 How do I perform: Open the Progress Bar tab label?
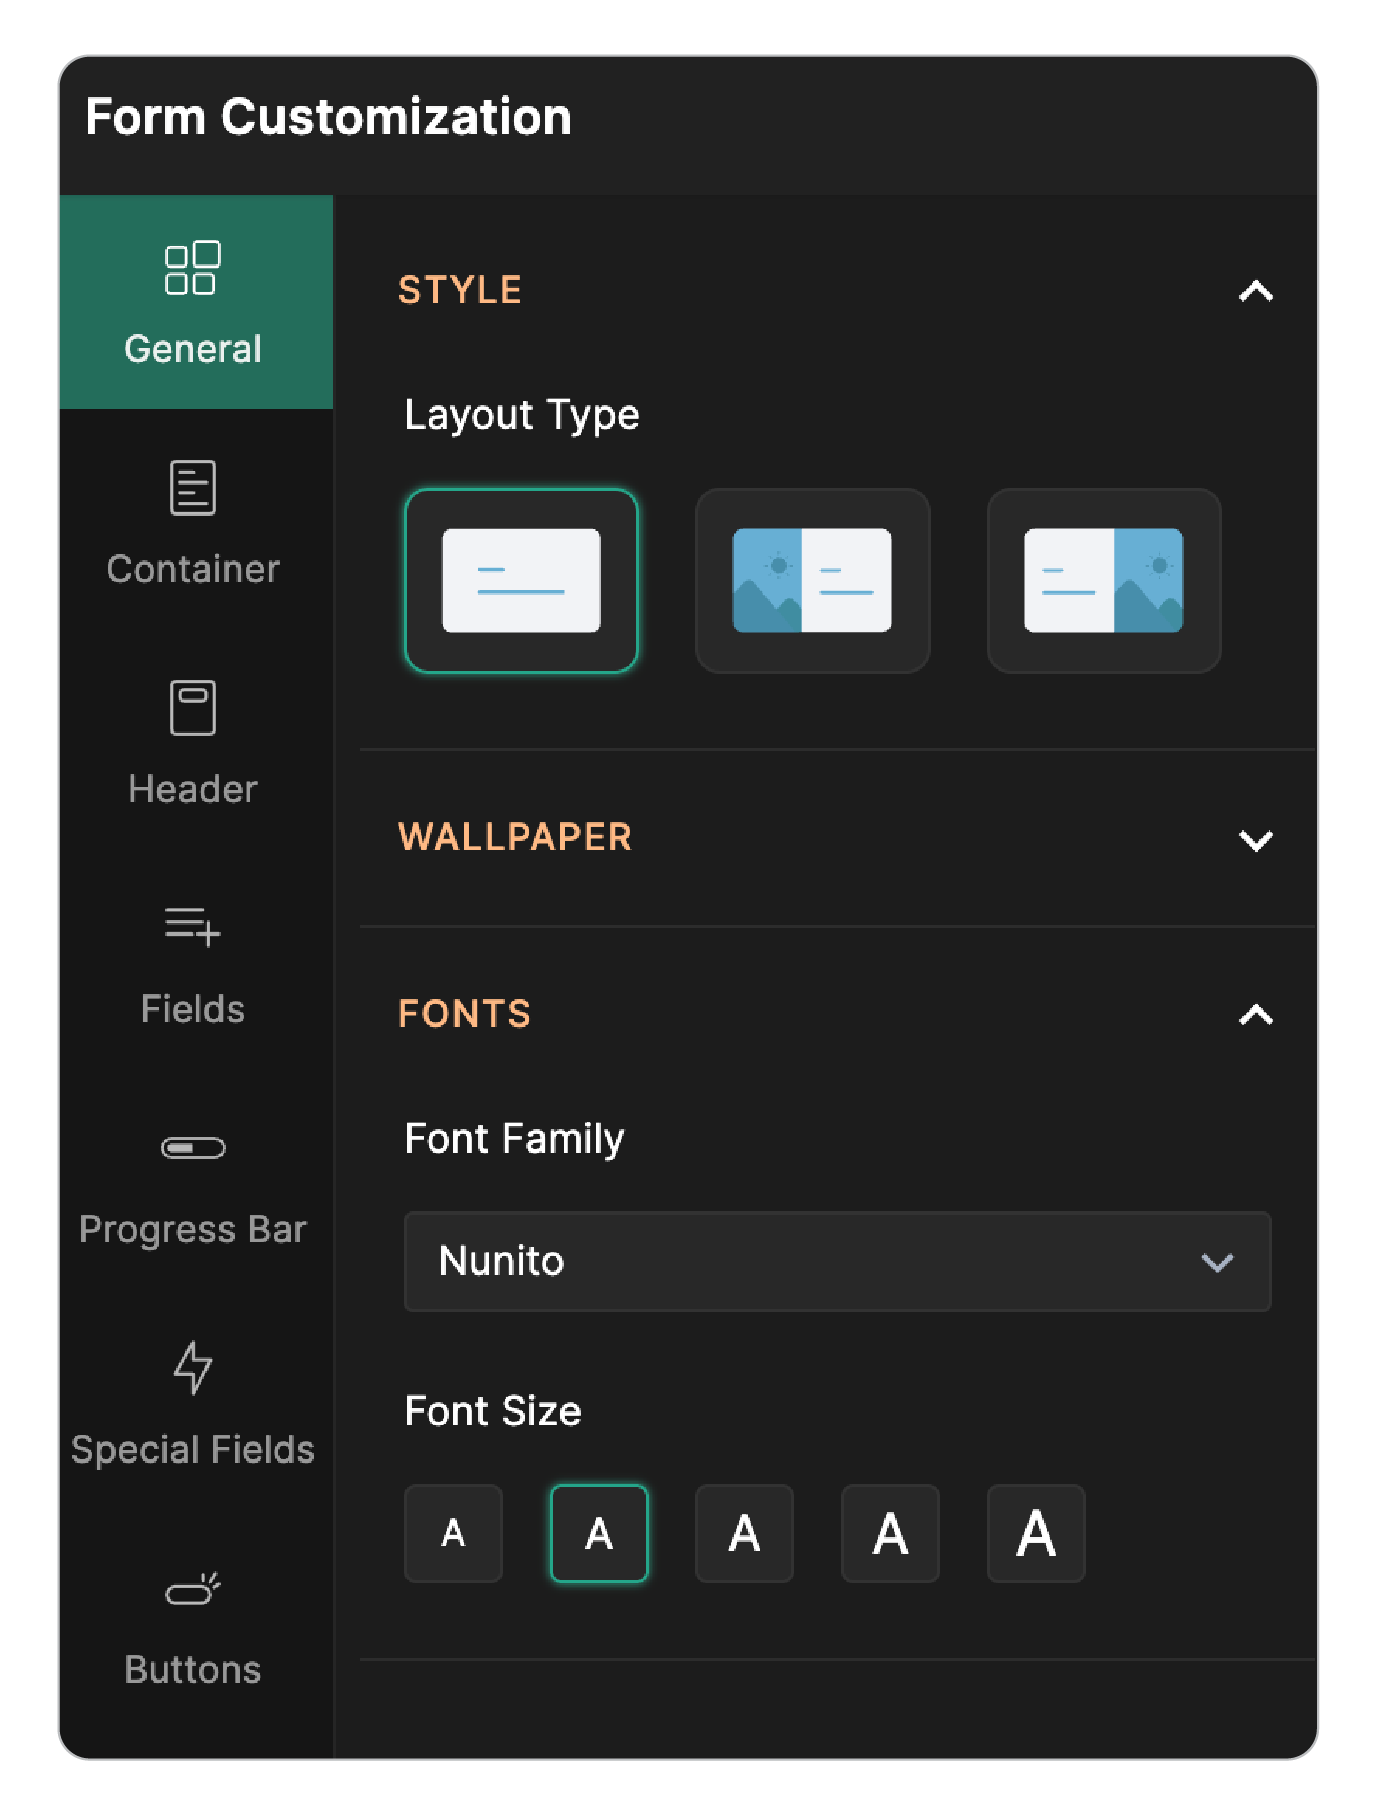(193, 1230)
